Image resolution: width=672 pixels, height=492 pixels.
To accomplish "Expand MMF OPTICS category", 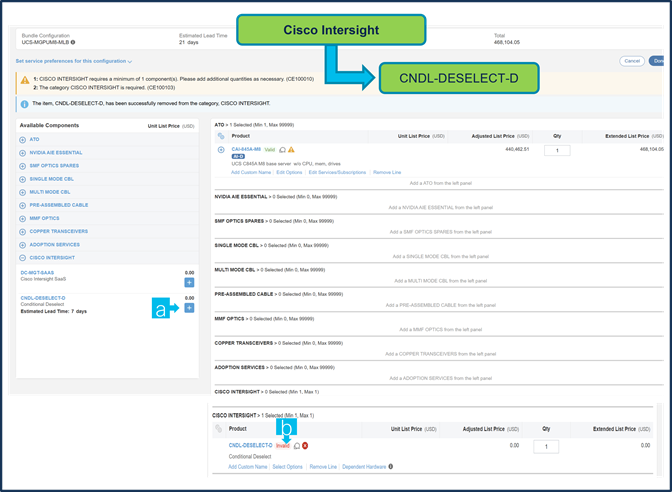I will [x=23, y=219].
